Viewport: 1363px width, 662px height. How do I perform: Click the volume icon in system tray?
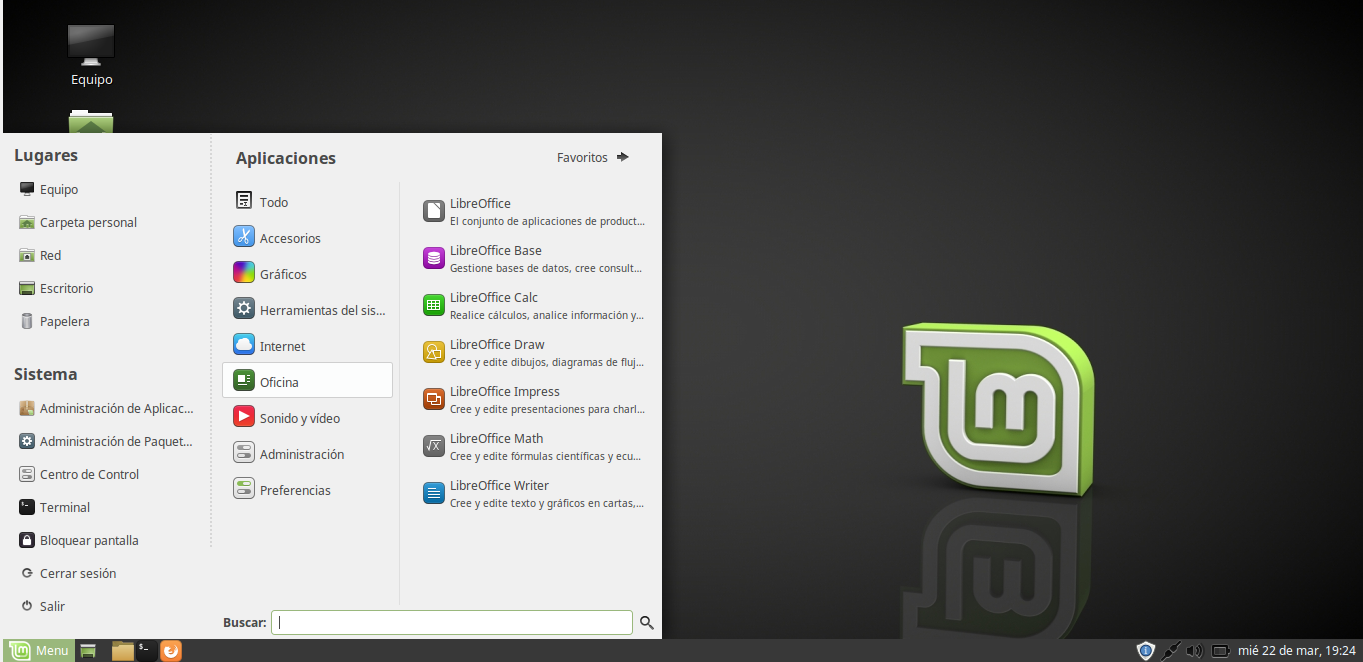tap(1194, 650)
